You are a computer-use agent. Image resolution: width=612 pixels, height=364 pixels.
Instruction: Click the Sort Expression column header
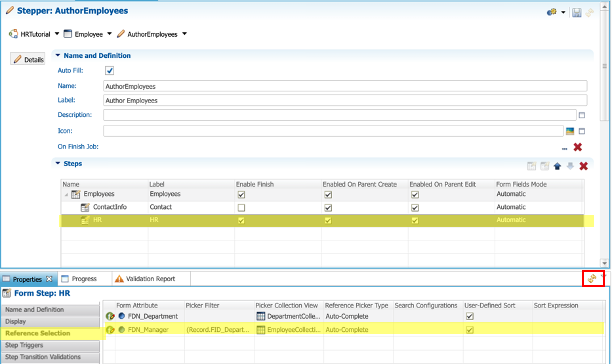pyautogui.click(x=556, y=305)
